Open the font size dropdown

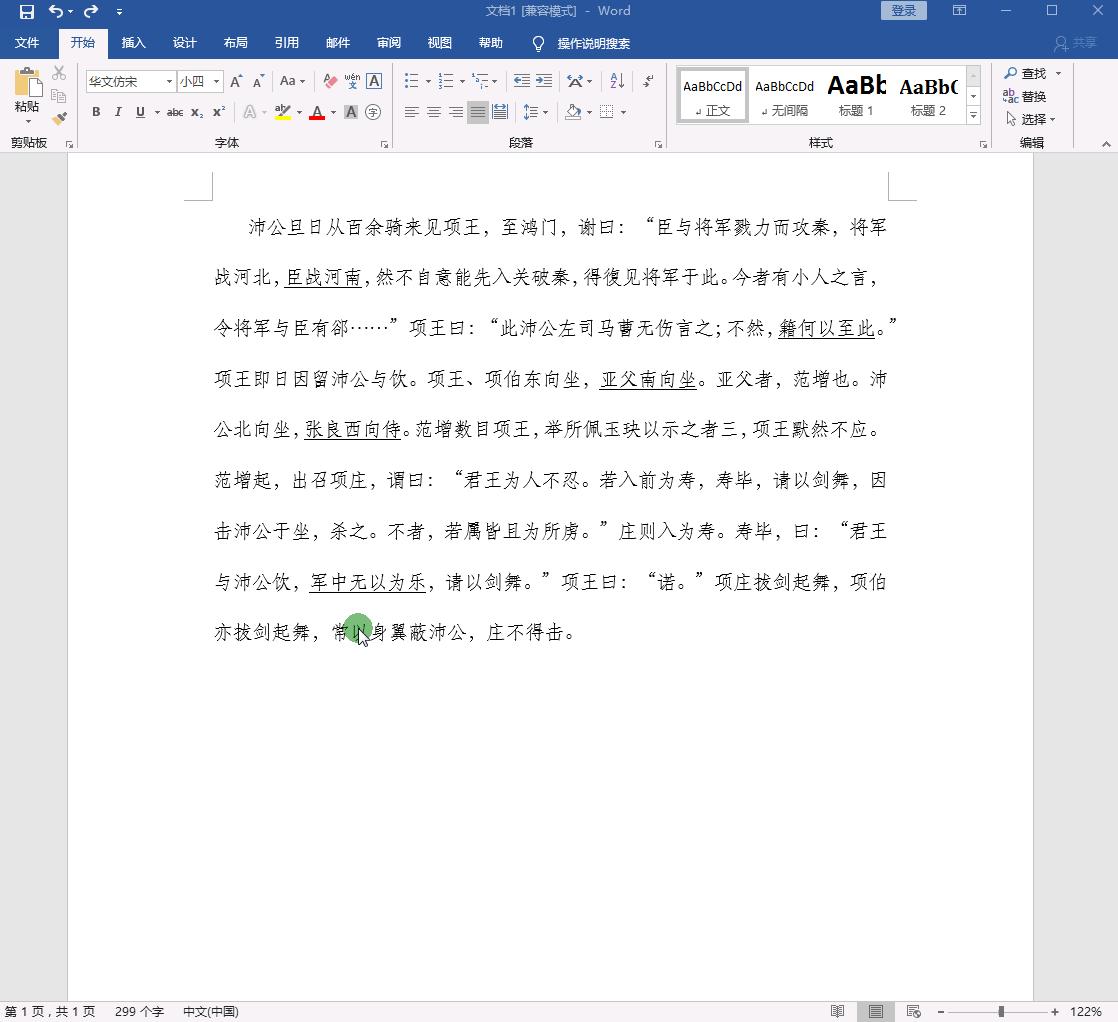click(x=219, y=81)
